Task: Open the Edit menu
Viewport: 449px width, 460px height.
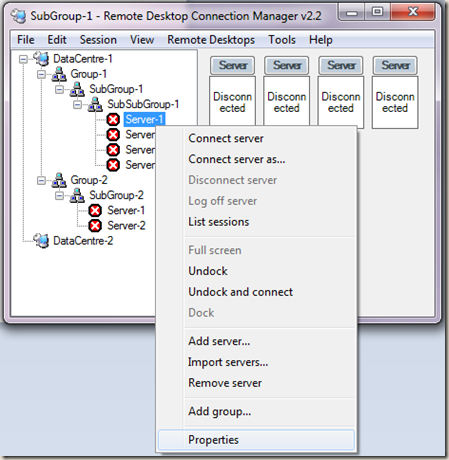Action: pos(57,40)
